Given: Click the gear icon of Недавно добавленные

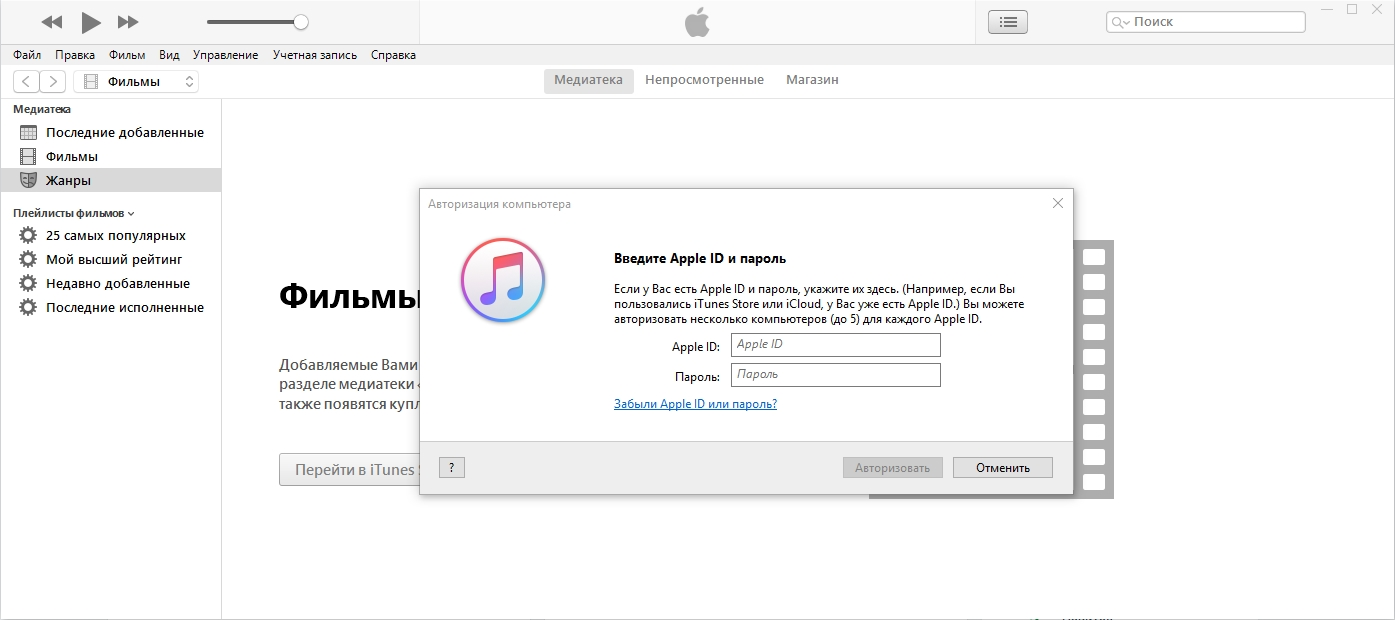Looking at the screenshot, I should tap(28, 284).
